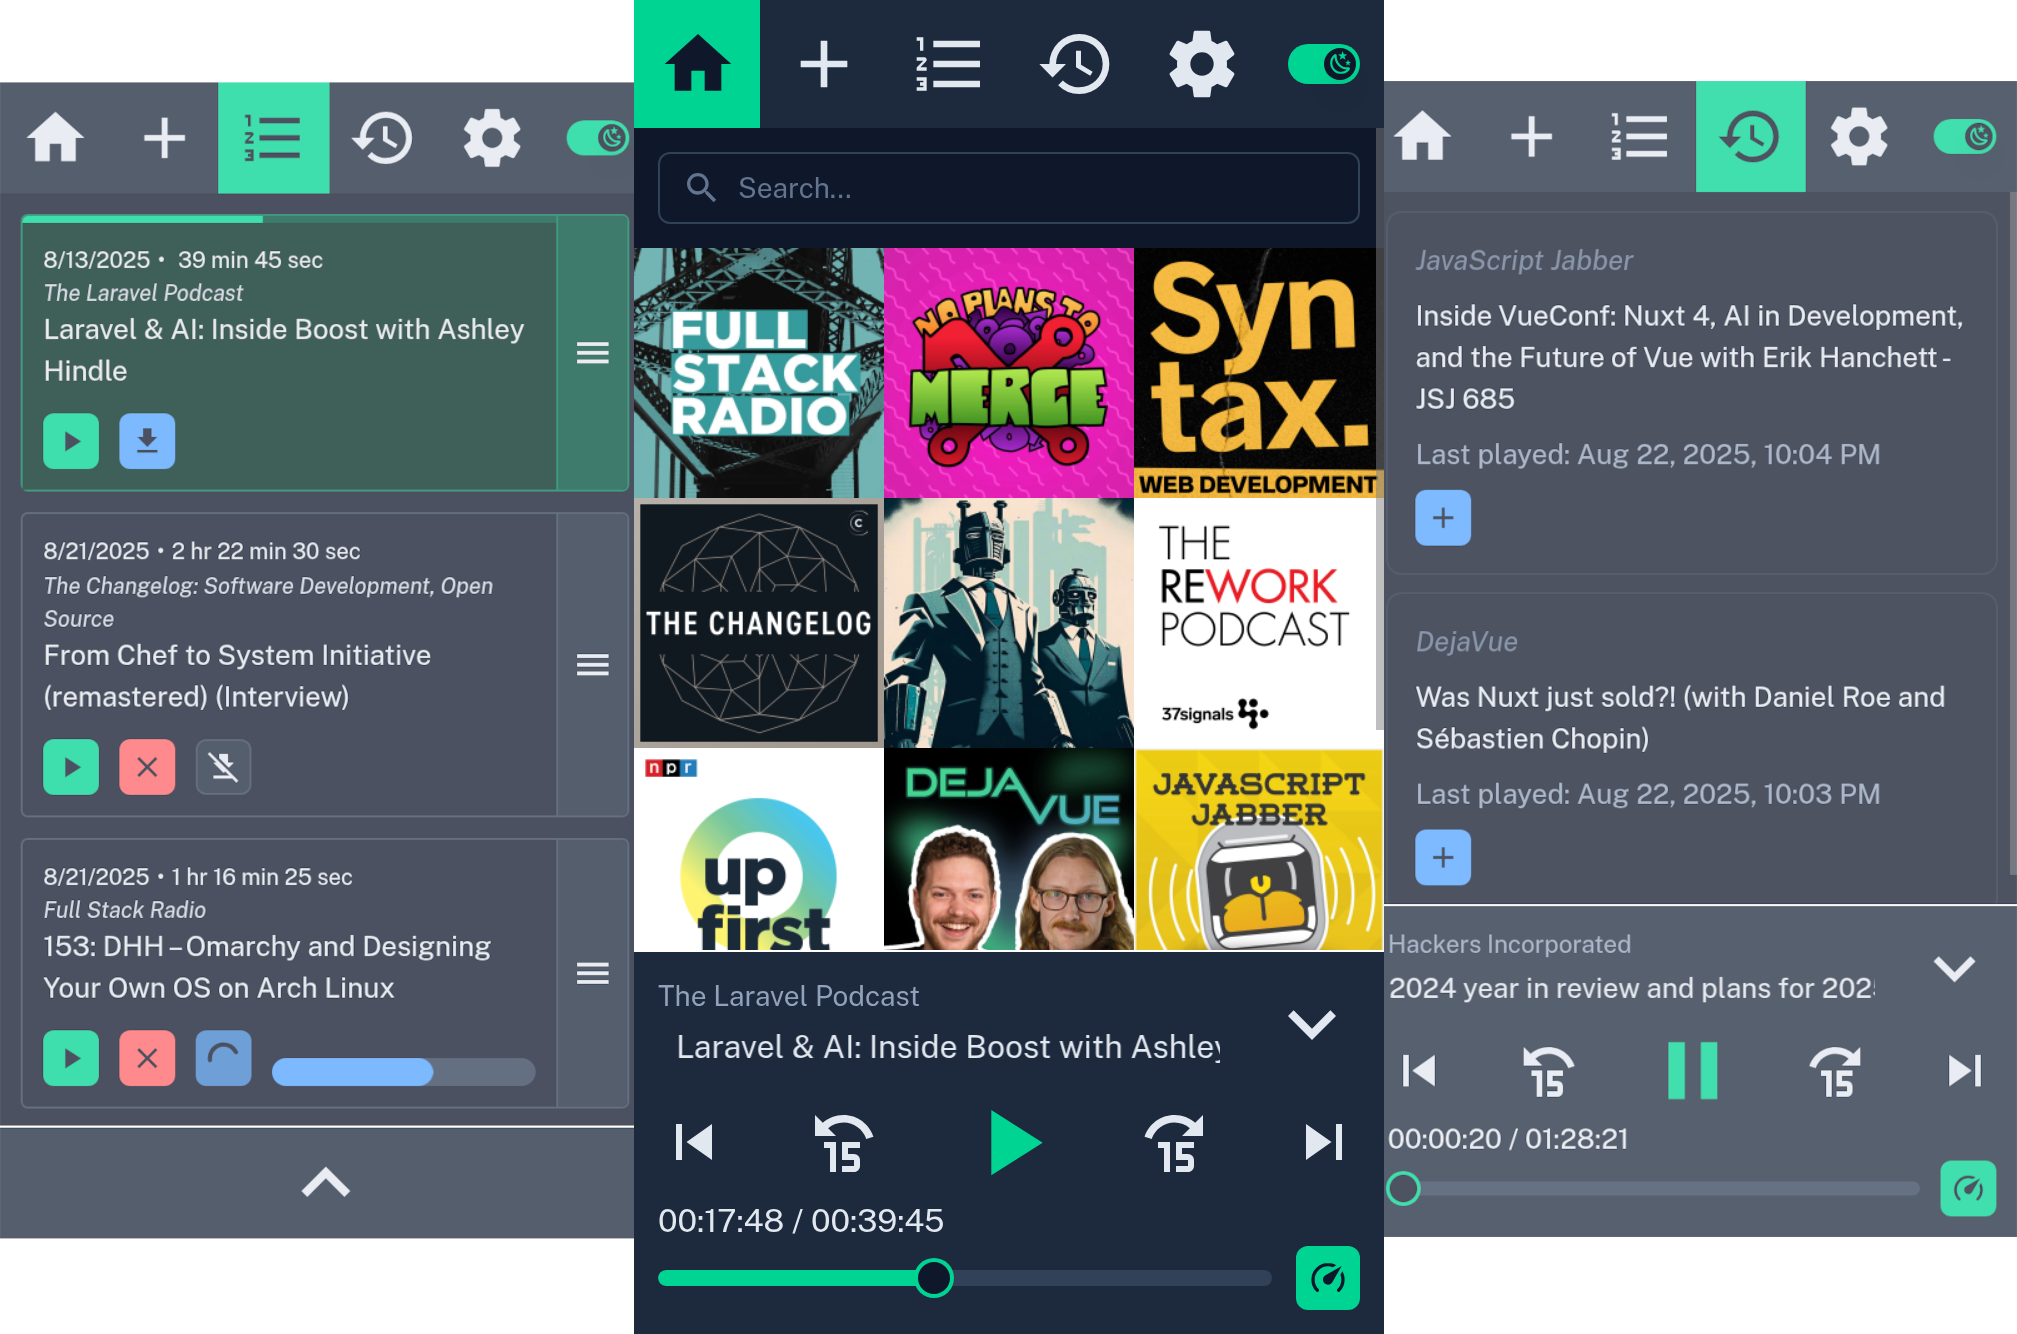Toggle dark mode switch in left panel
Screen dimensions: 2017x1334
click(x=598, y=137)
